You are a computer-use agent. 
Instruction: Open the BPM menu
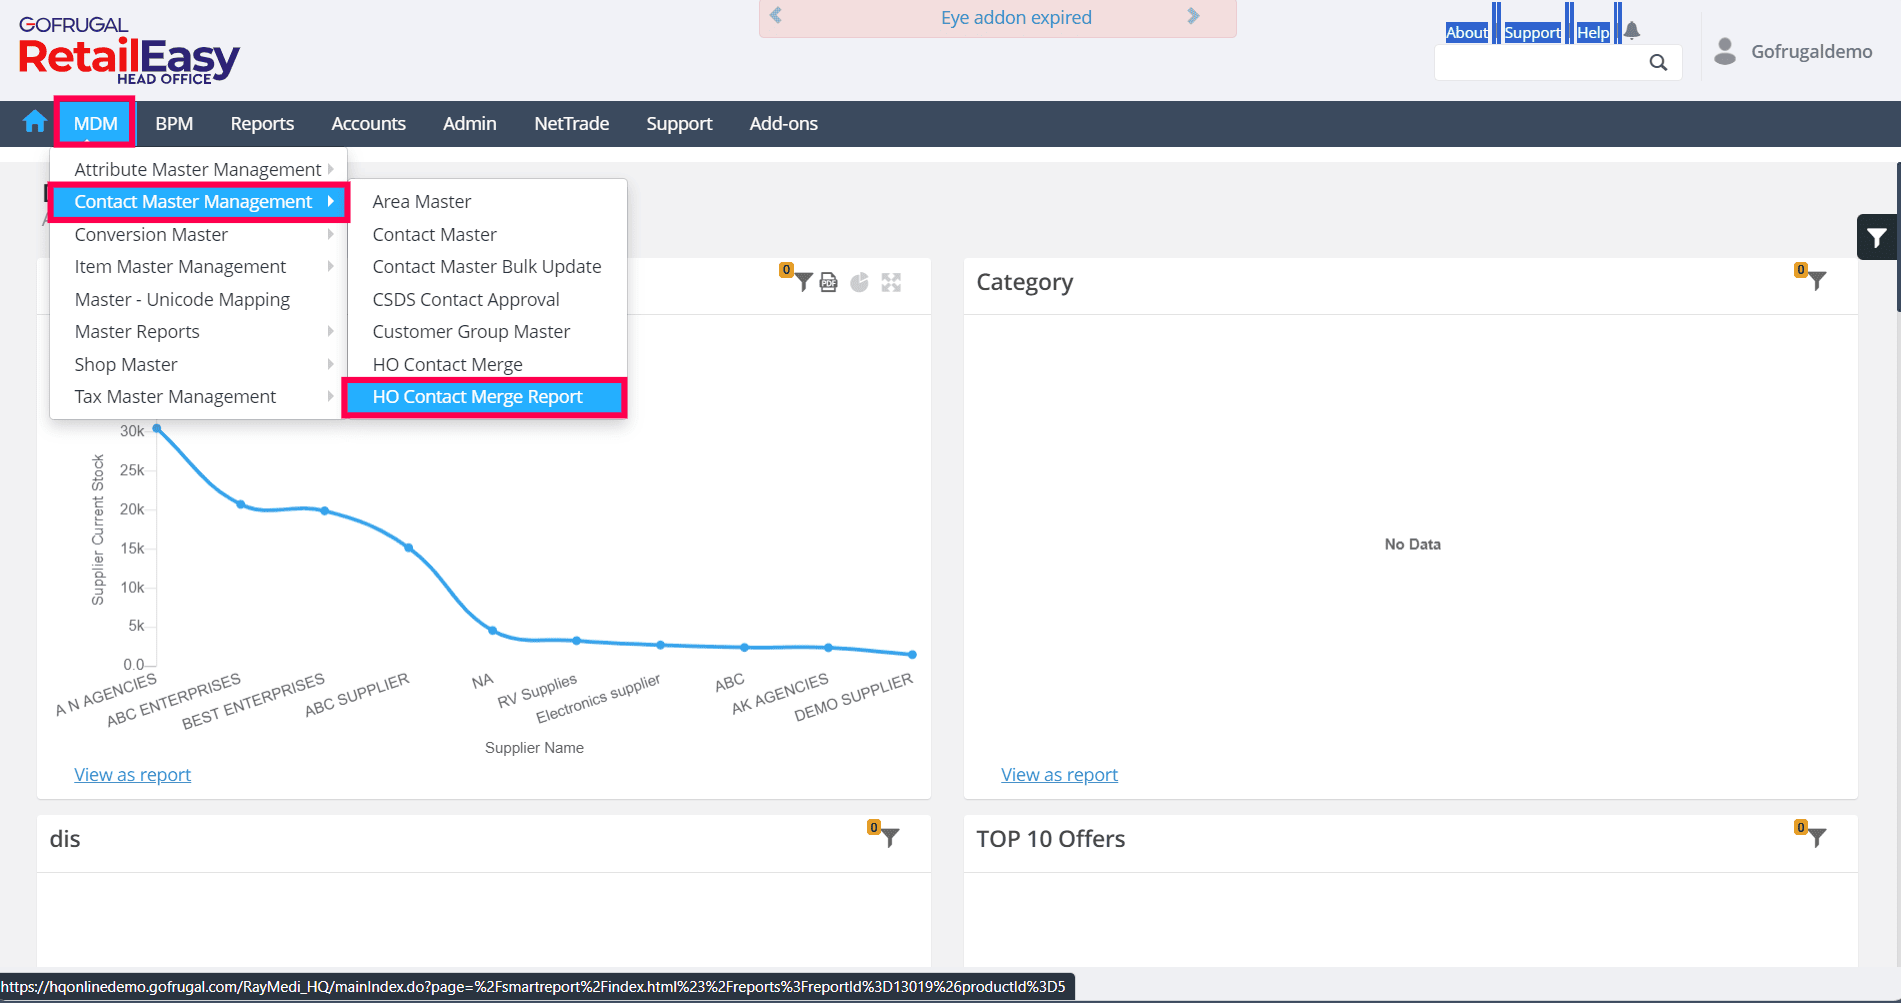(174, 123)
